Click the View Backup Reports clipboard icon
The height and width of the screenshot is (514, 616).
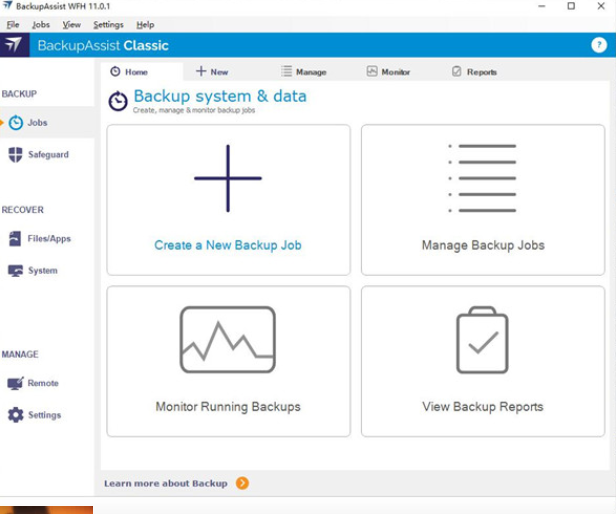pyautogui.click(x=483, y=340)
